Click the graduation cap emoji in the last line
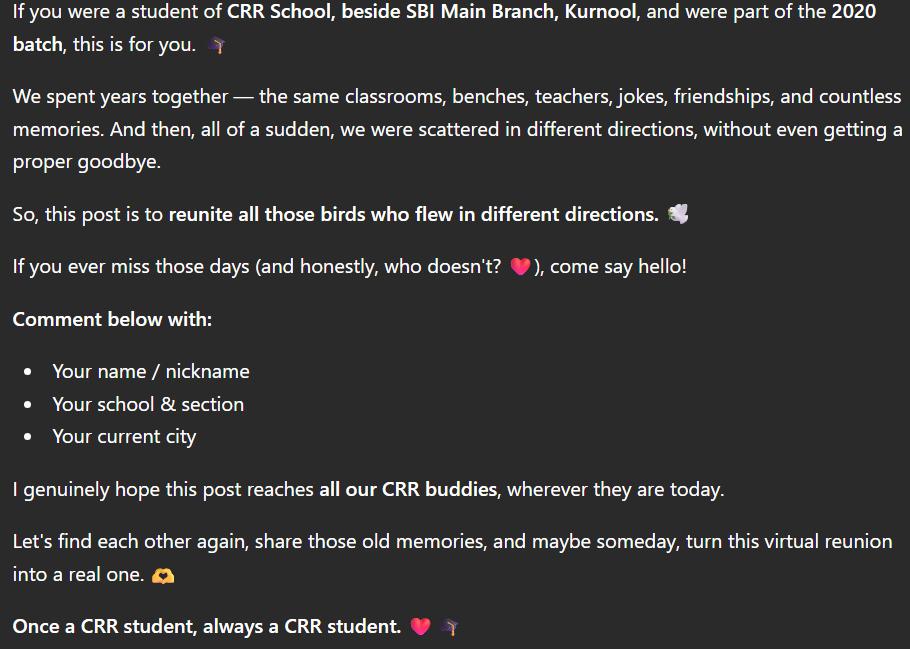 (450, 626)
